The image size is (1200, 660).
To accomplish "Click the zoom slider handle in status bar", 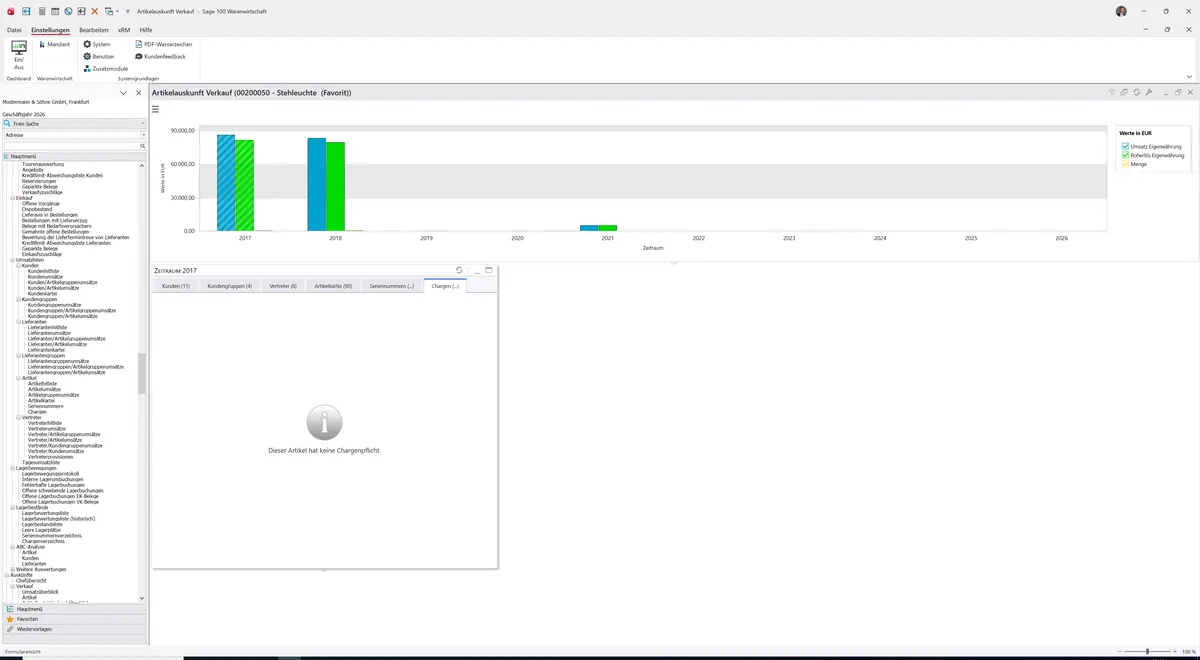I will [1148, 651].
